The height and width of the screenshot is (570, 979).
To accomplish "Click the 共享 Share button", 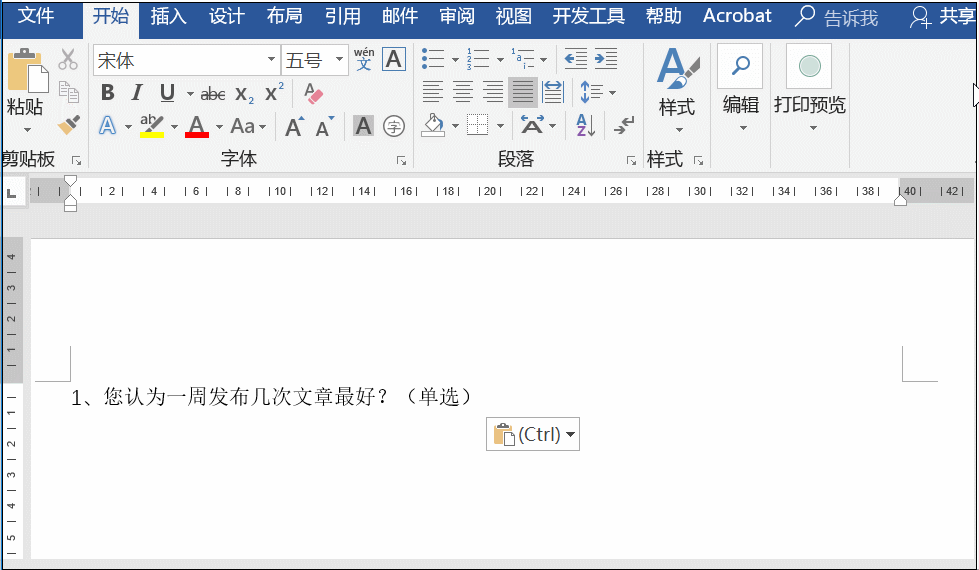I will tap(943, 17).
